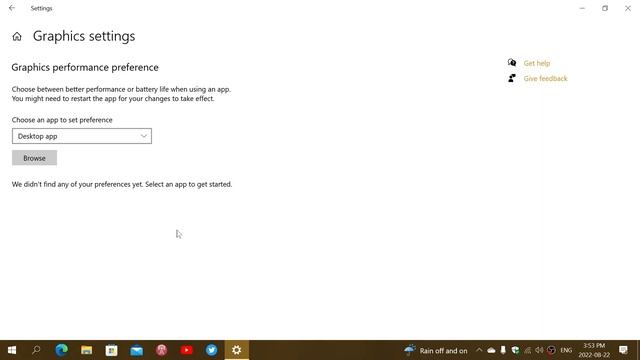Minimize the Settings window
The width and height of the screenshot is (640, 360).
[582, 8]
